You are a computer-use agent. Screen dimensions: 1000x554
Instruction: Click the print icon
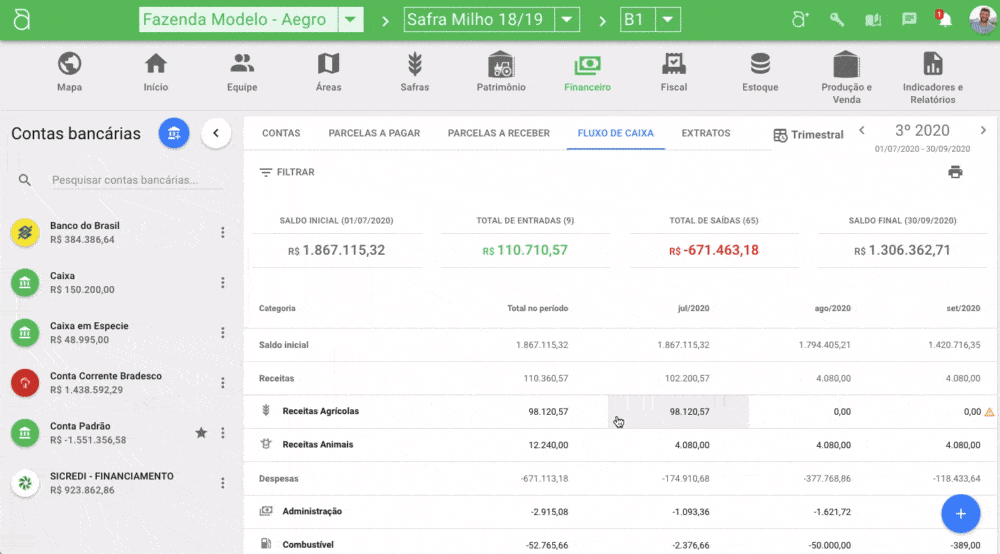click(955, 172)
